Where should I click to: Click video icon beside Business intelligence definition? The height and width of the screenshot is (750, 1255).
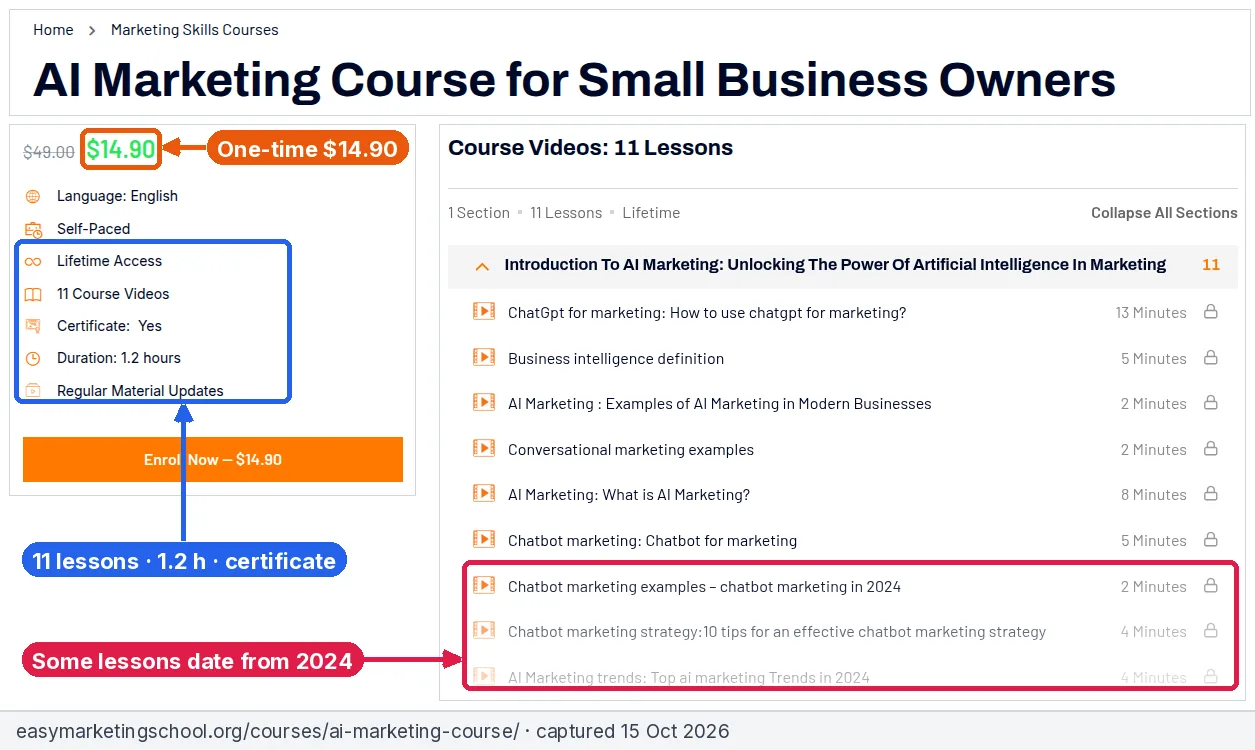484,357
